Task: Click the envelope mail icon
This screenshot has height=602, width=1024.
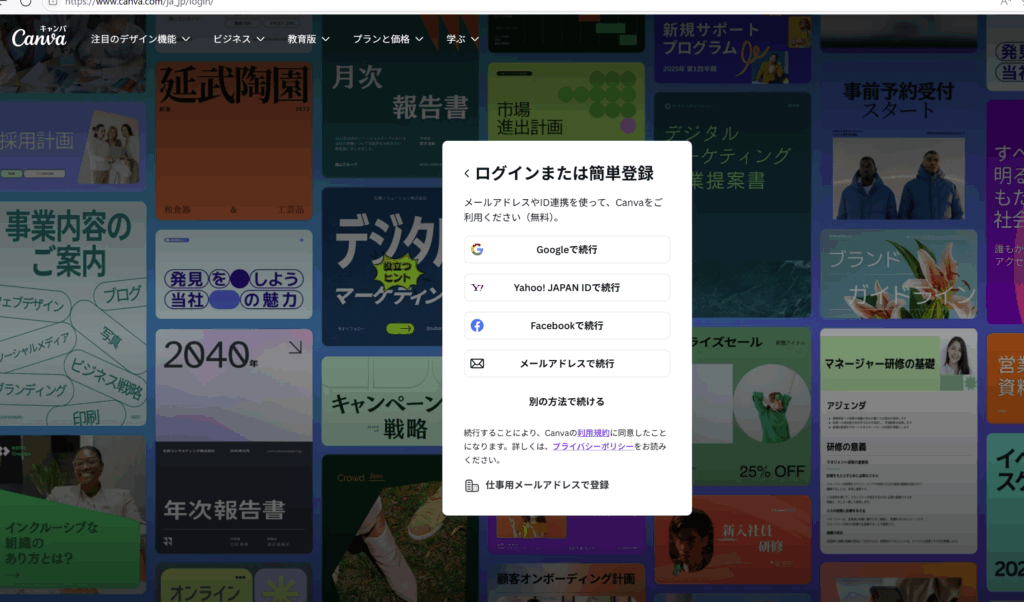Action: point(477,363)
